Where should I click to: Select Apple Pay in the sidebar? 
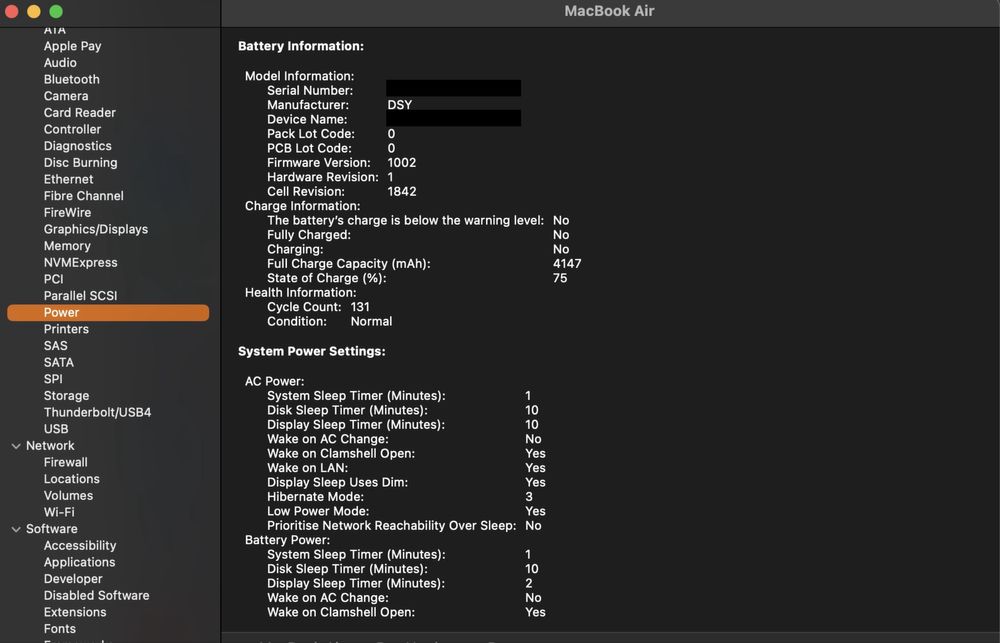pyautogui.click(x=72, y=46)
